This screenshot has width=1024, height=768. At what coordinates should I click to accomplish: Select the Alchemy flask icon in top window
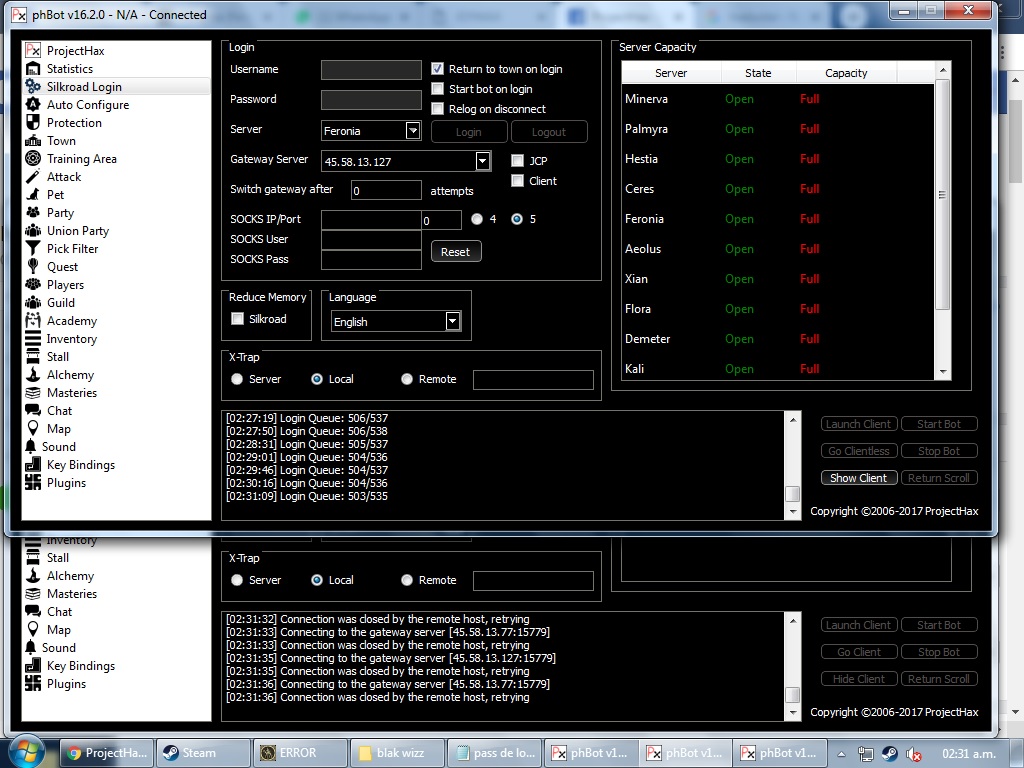point(33,375)
